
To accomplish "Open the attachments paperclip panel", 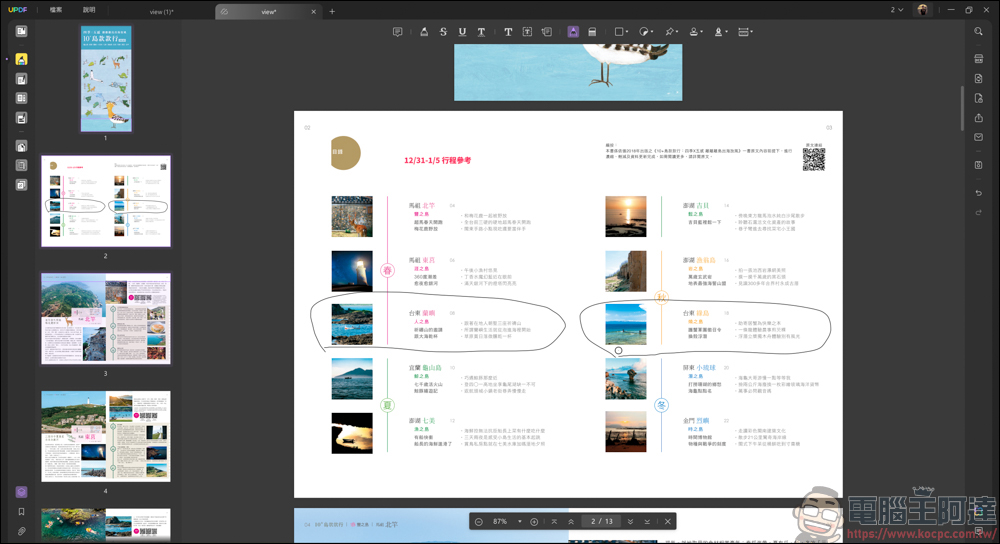I will tap(21, 531).
